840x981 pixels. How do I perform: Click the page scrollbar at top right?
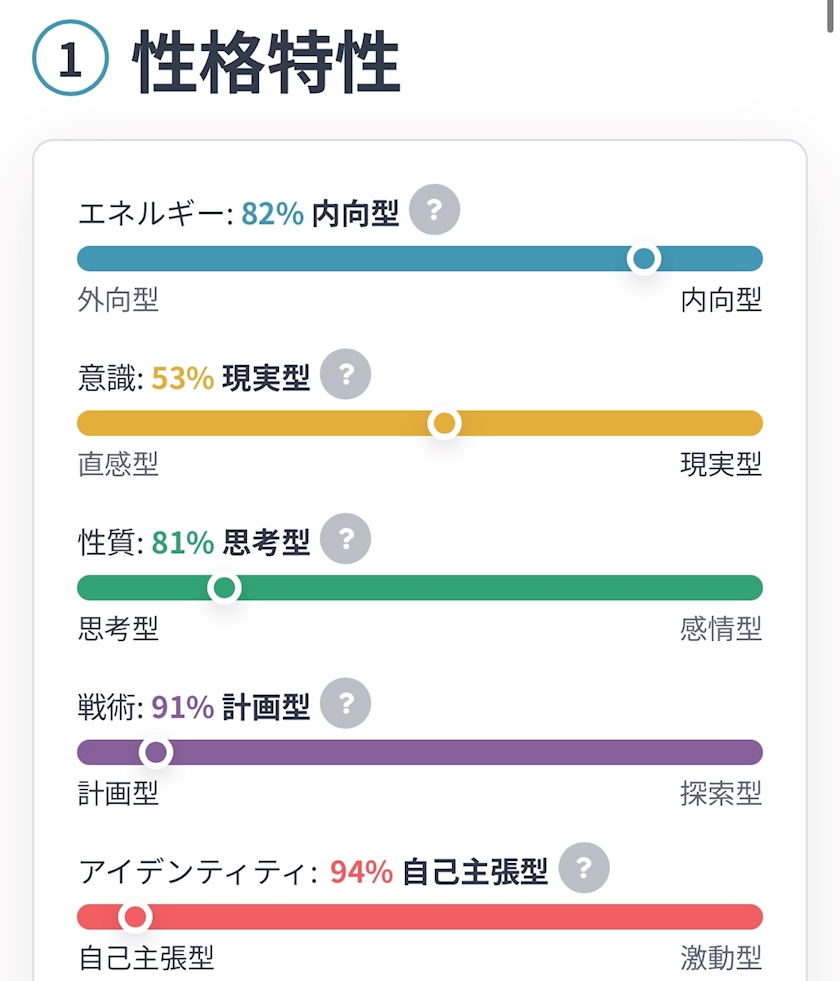coord(830,15)
